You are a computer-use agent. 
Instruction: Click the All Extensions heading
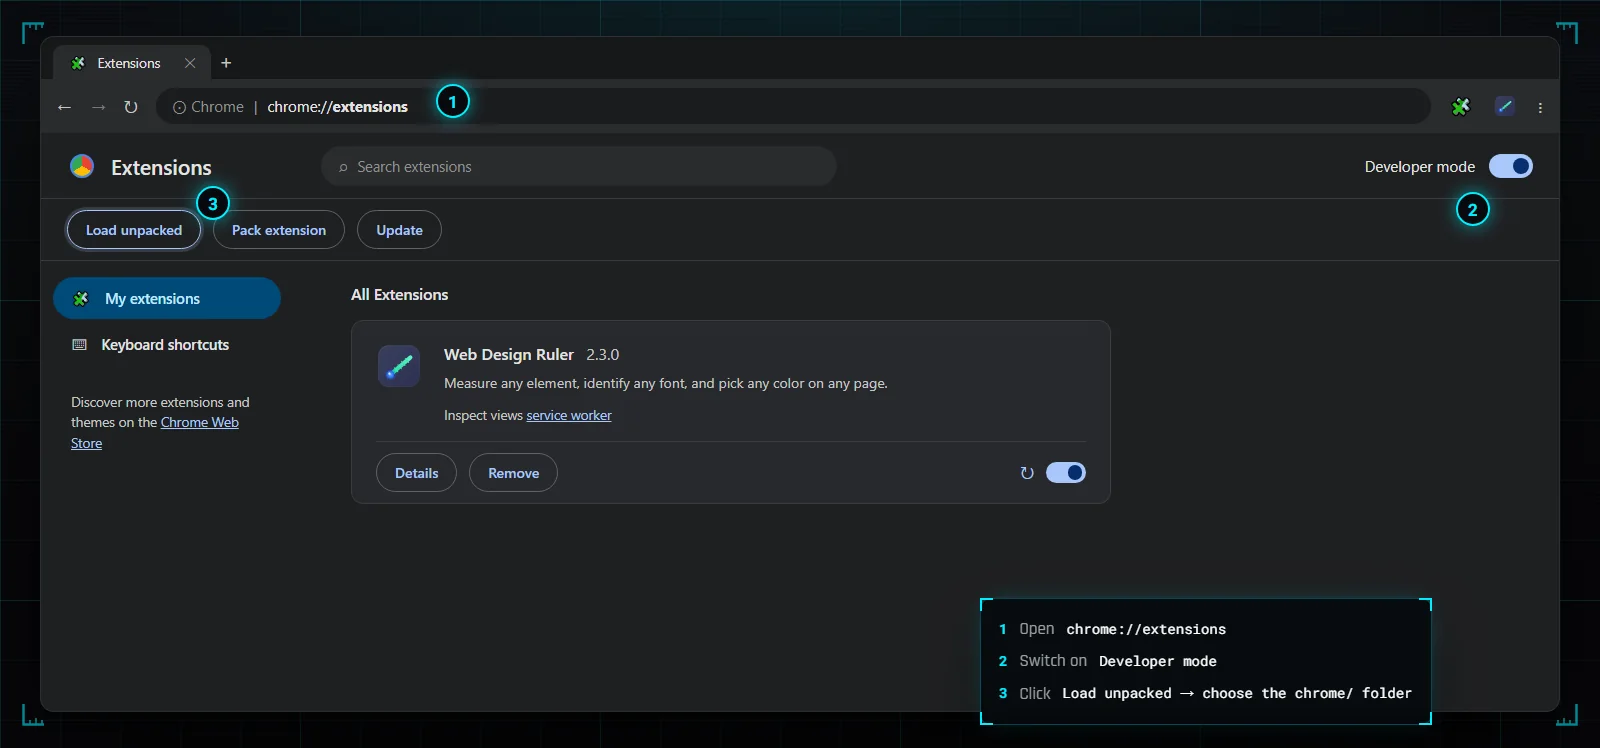(399, 294)
